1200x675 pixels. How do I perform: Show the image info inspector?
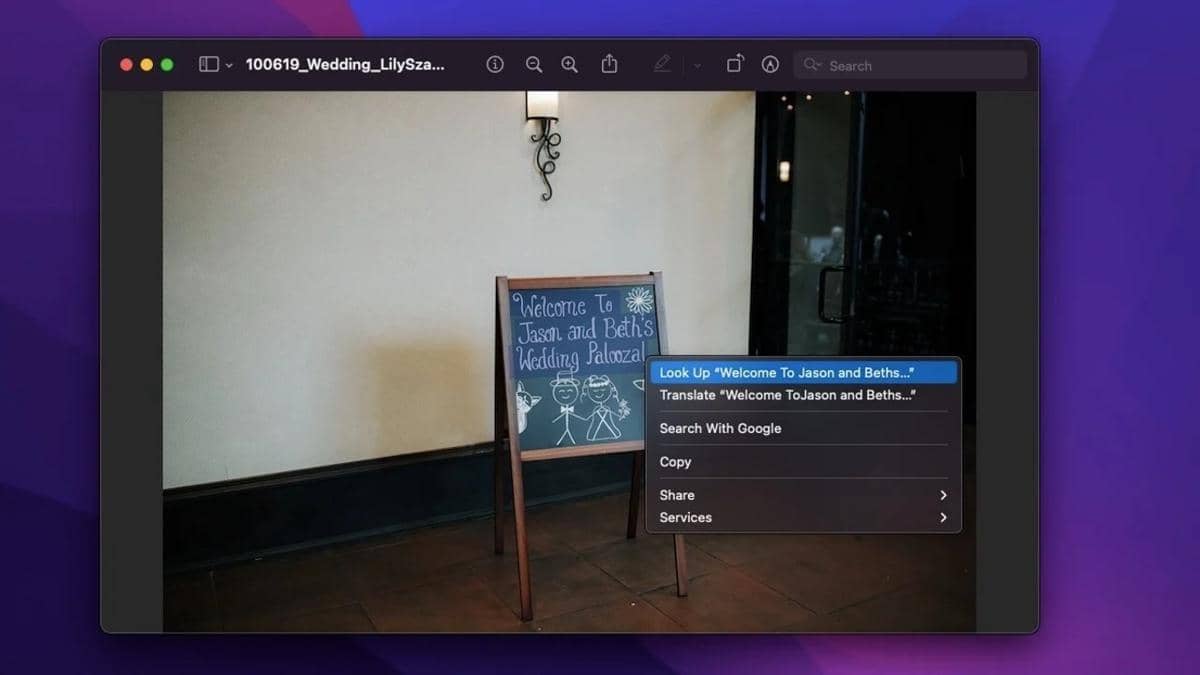pos(495,64)
